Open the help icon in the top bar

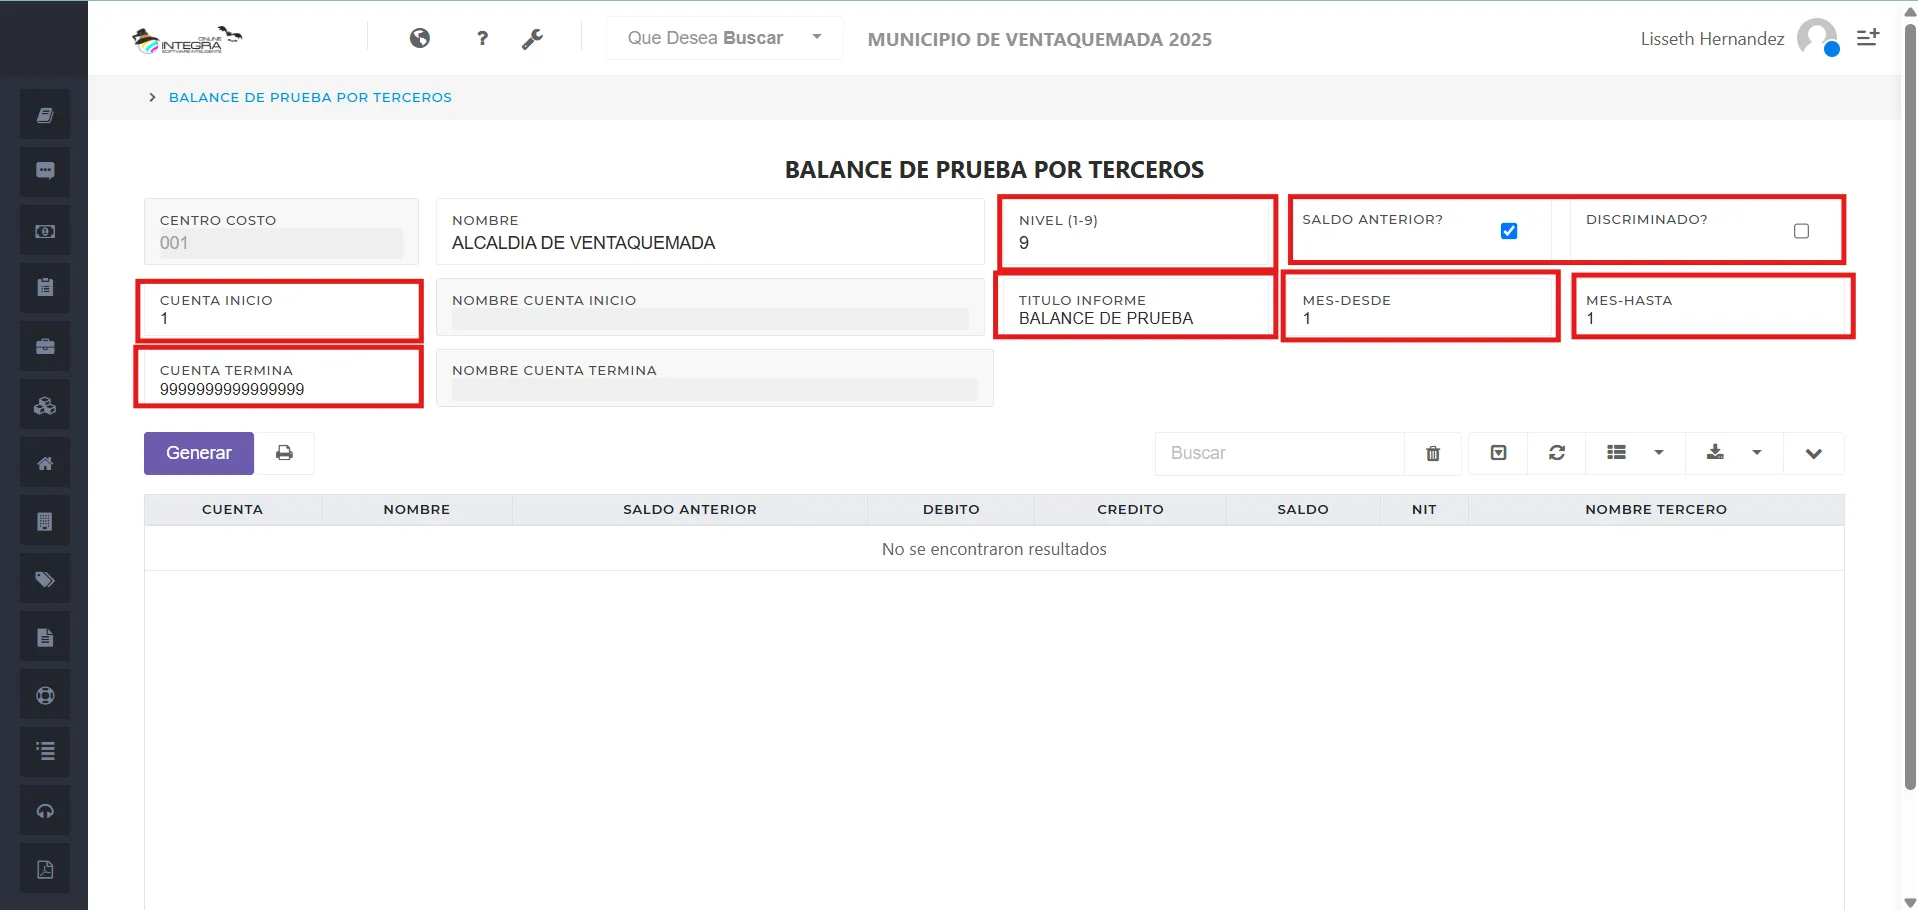[x=482, y=38]
